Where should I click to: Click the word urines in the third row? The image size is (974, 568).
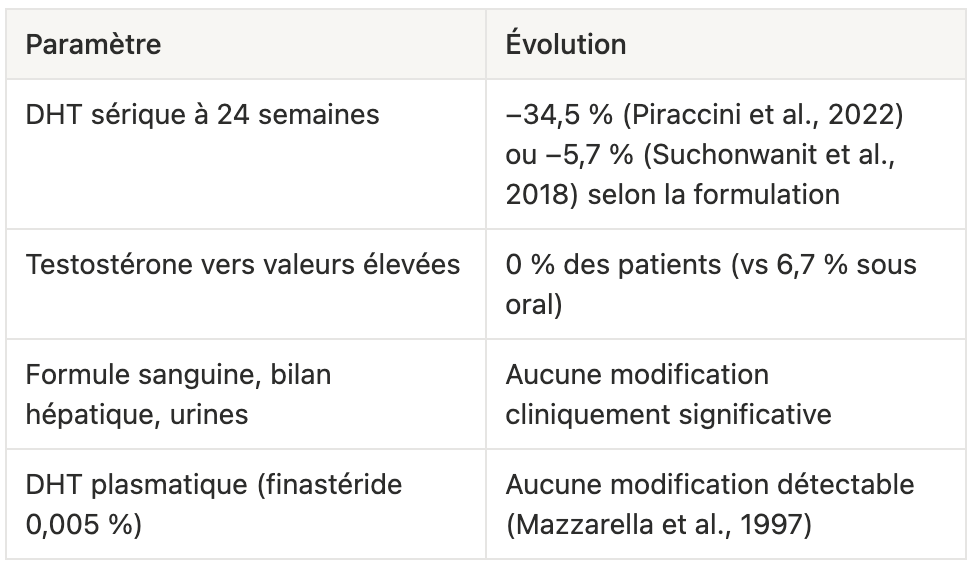coord(209,415)
